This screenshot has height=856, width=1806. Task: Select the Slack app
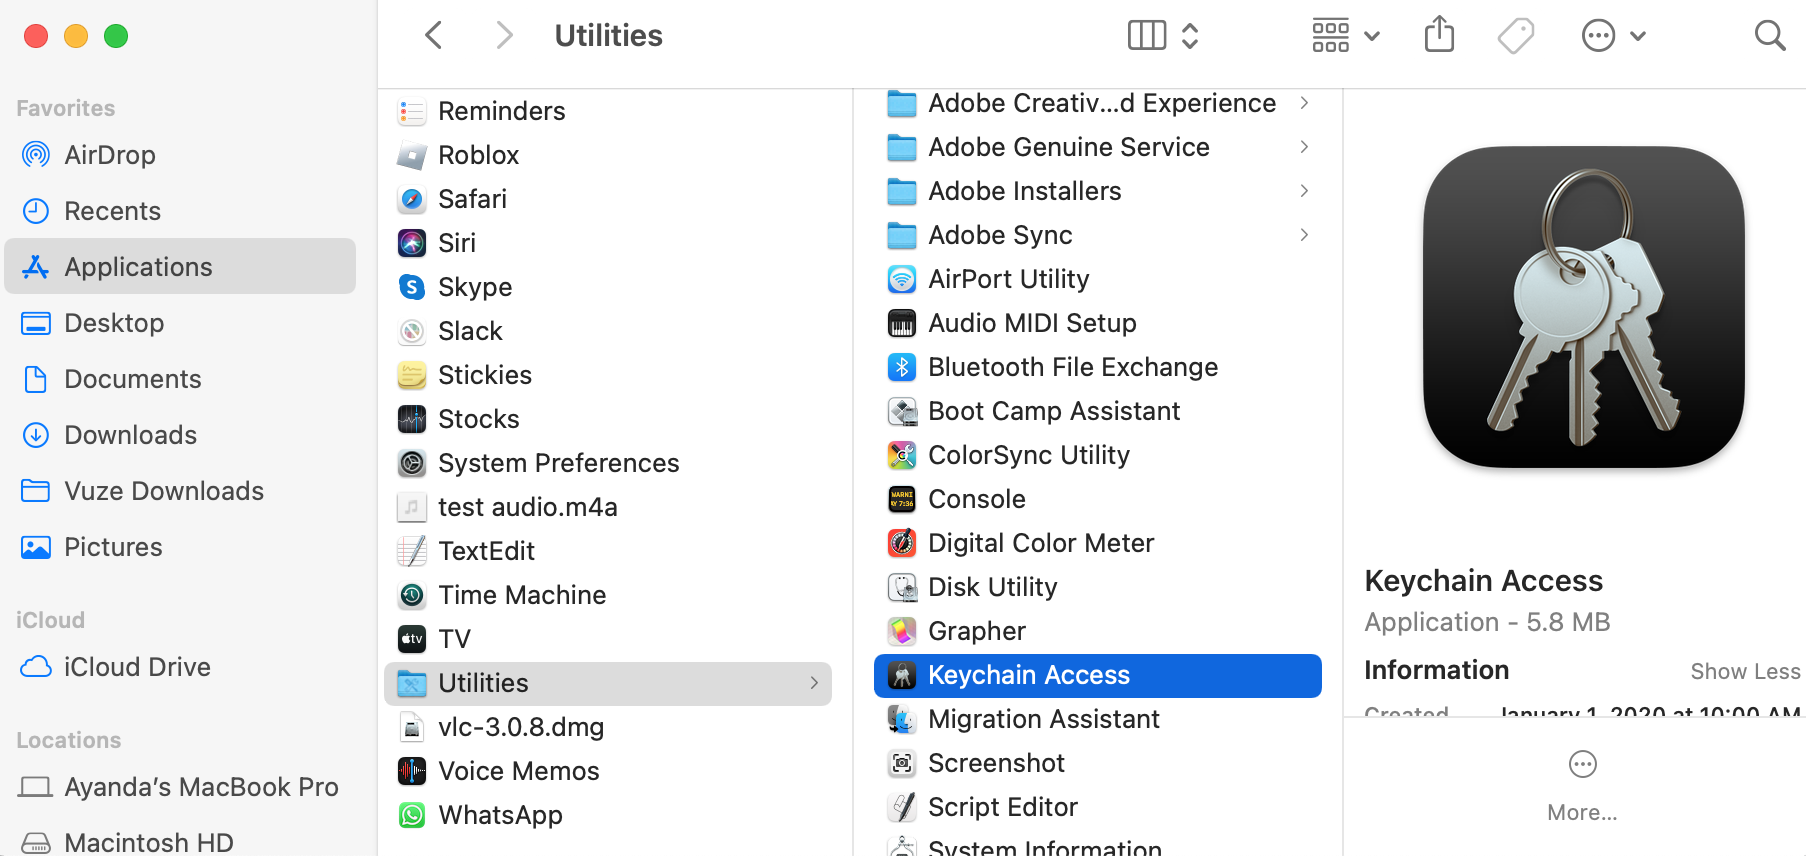608,331
